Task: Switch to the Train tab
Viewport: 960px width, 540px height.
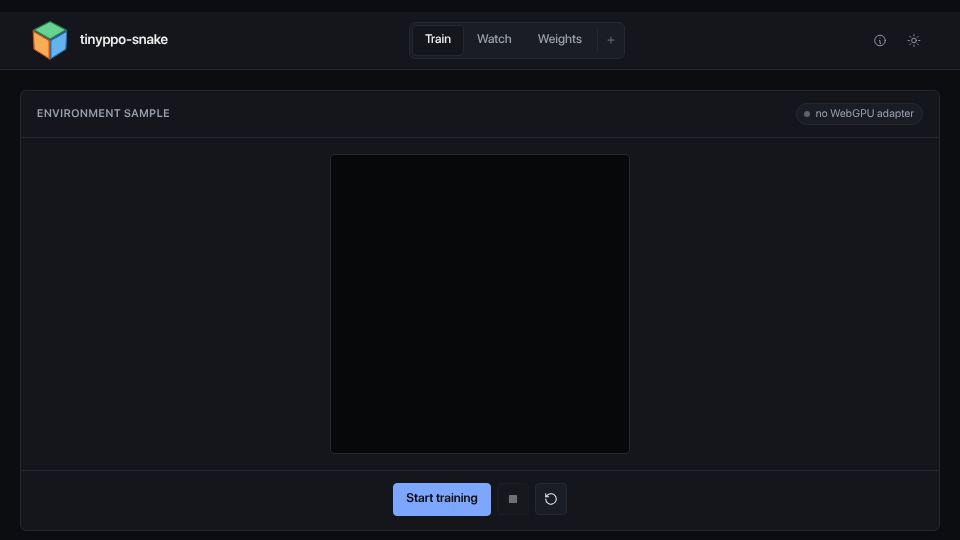Action: point(438,39)
